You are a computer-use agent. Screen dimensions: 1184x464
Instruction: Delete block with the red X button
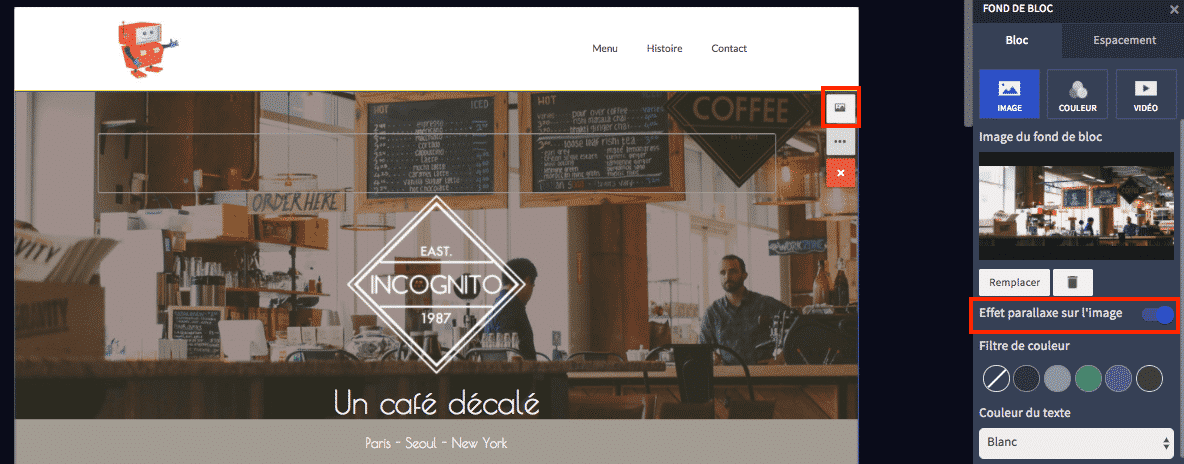tap(840, 173)
